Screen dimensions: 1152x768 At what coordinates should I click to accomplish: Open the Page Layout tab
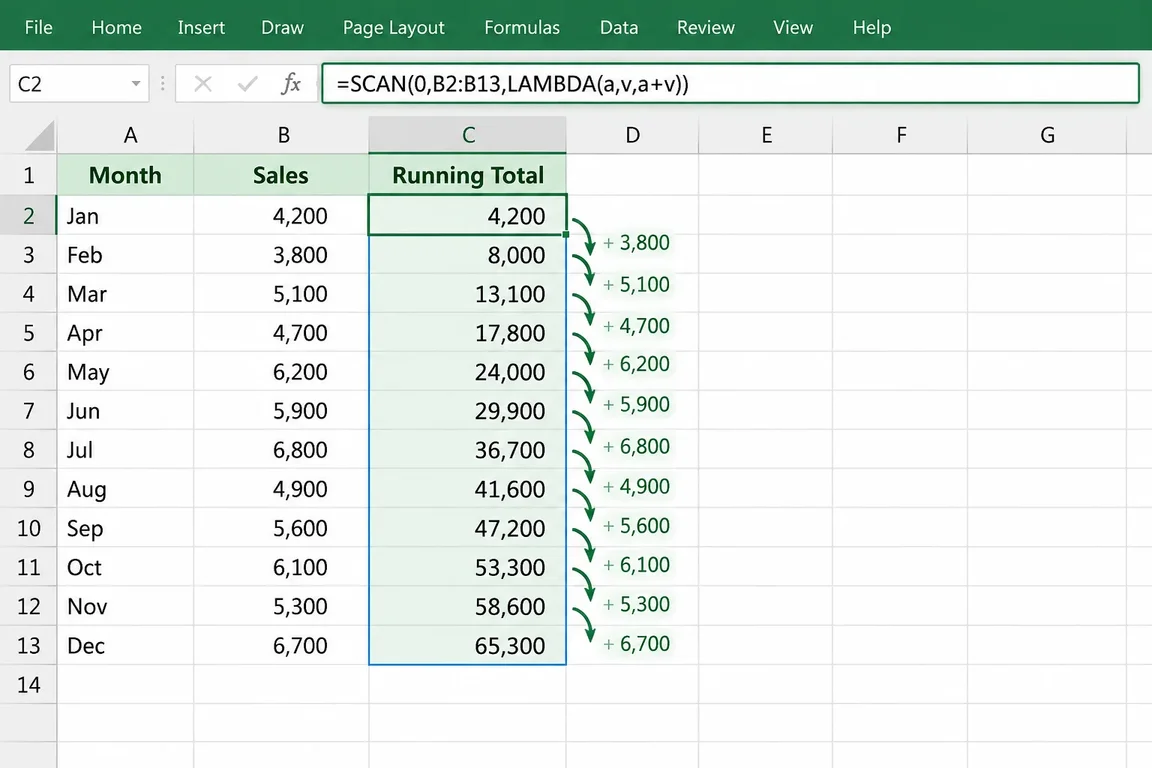[x=393, y=28]
